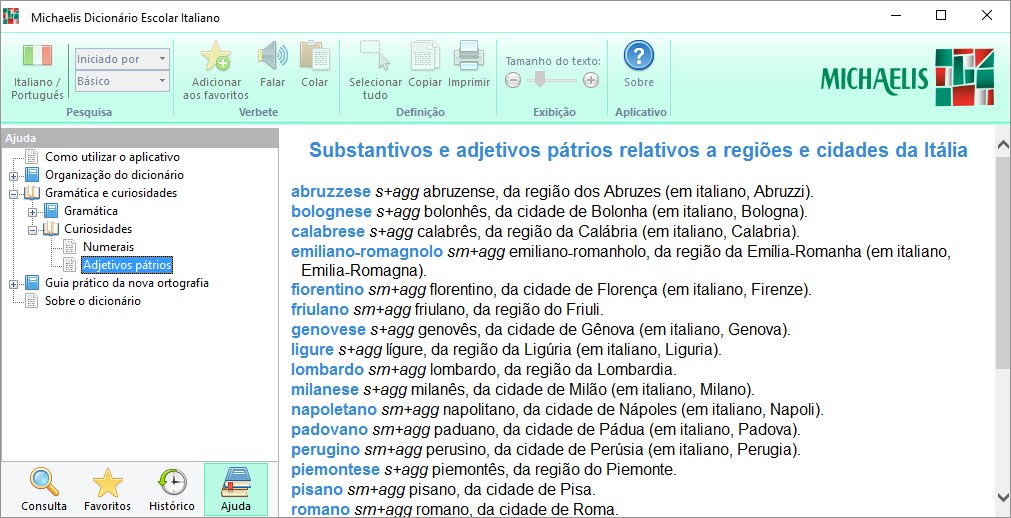
Task: Click the genovese entry word
Action: click(x=328, y=330)
